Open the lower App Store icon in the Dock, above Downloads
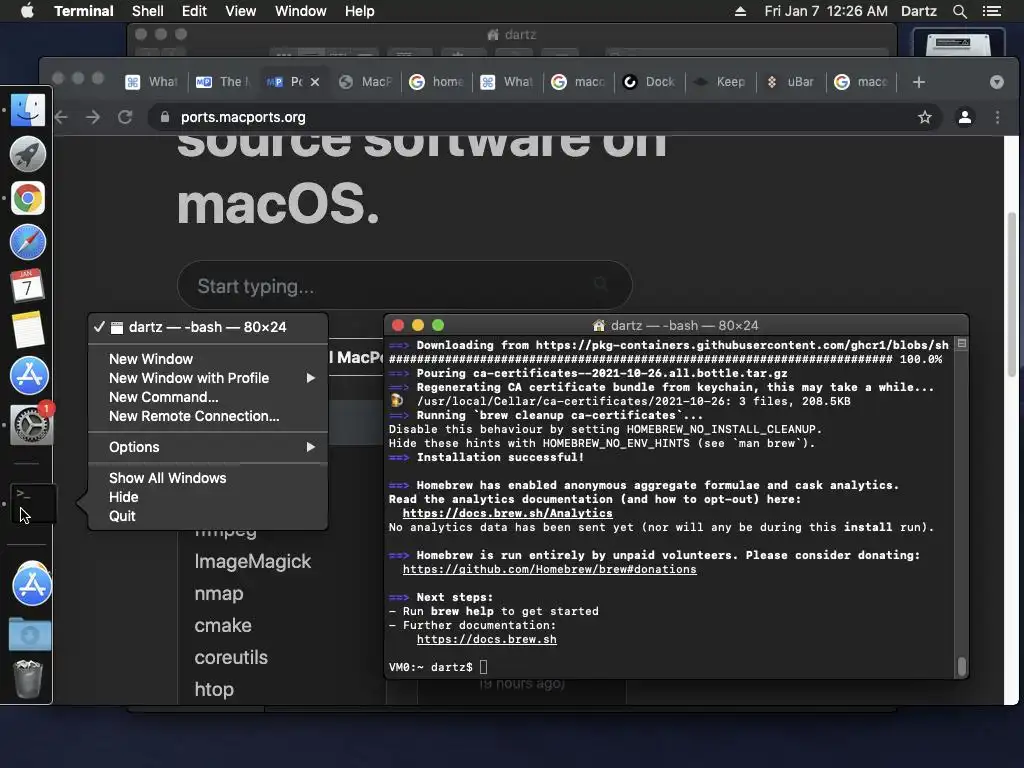The image size is (1024, 768). [31, 586]
